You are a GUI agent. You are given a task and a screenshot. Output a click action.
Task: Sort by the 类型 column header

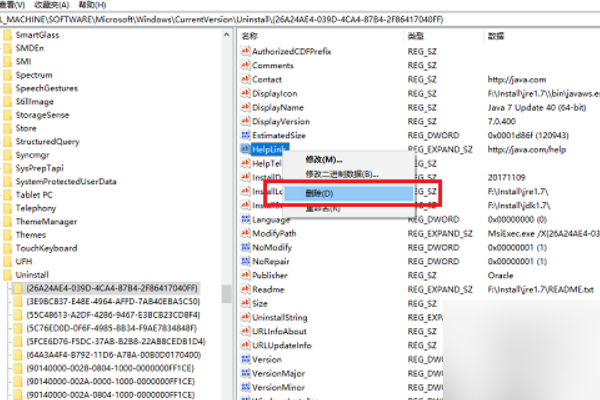point(416,36)
